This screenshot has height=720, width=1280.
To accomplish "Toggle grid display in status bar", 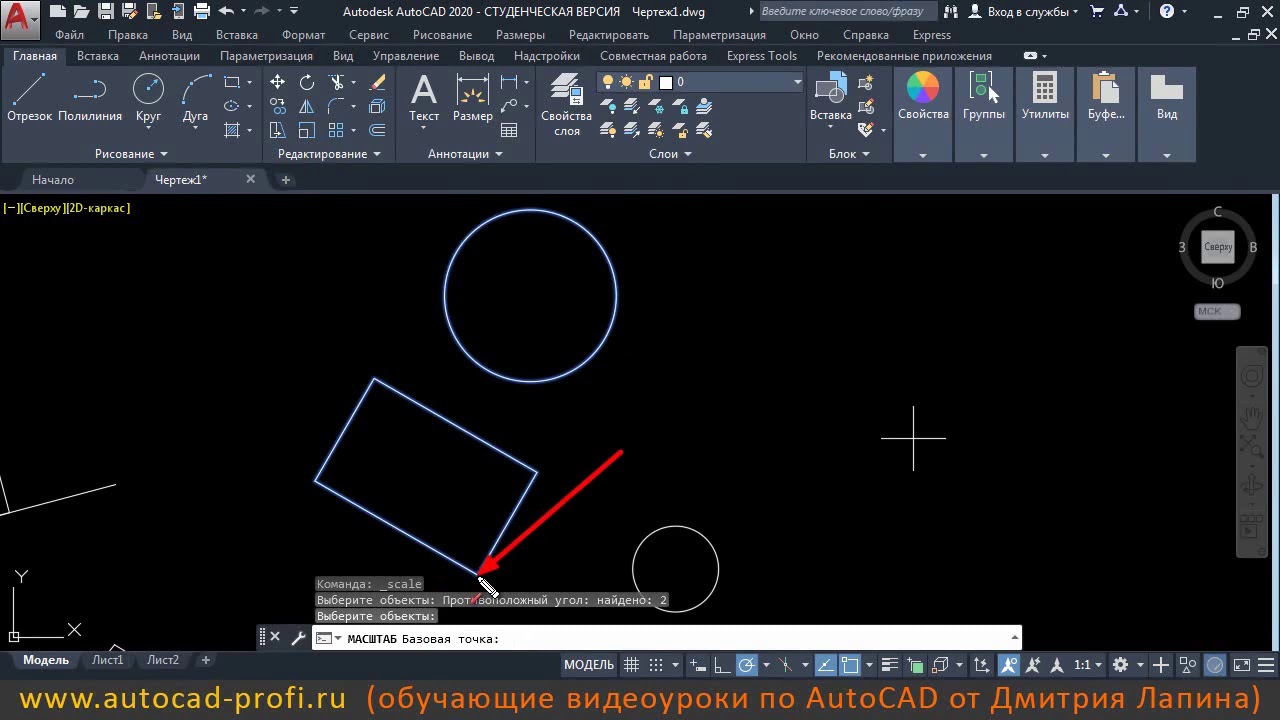I will point(632,664).
